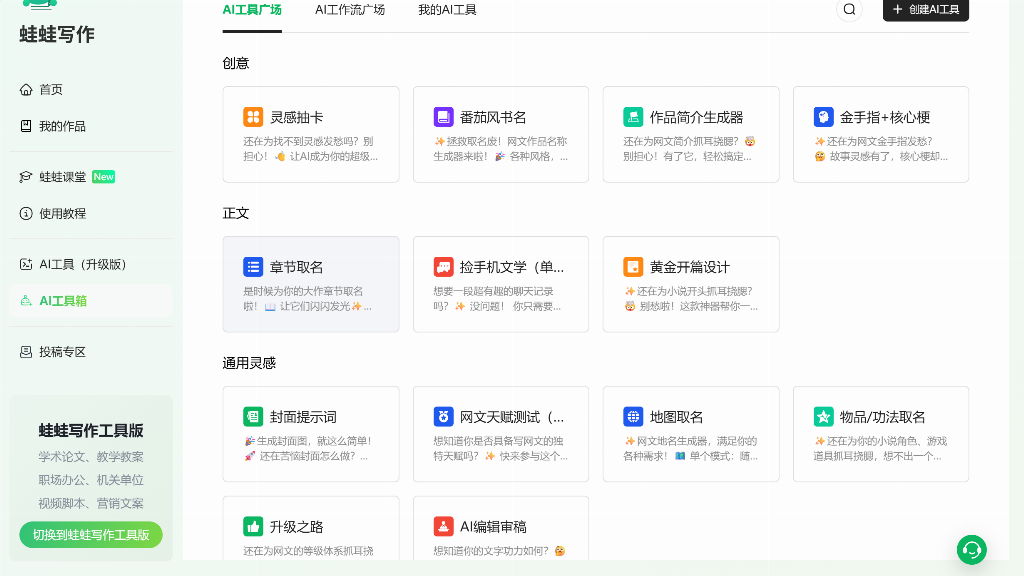This screenshot has height=576, width=1024.
Task: Click the floating customer service icon
Action: click(971, 550)
